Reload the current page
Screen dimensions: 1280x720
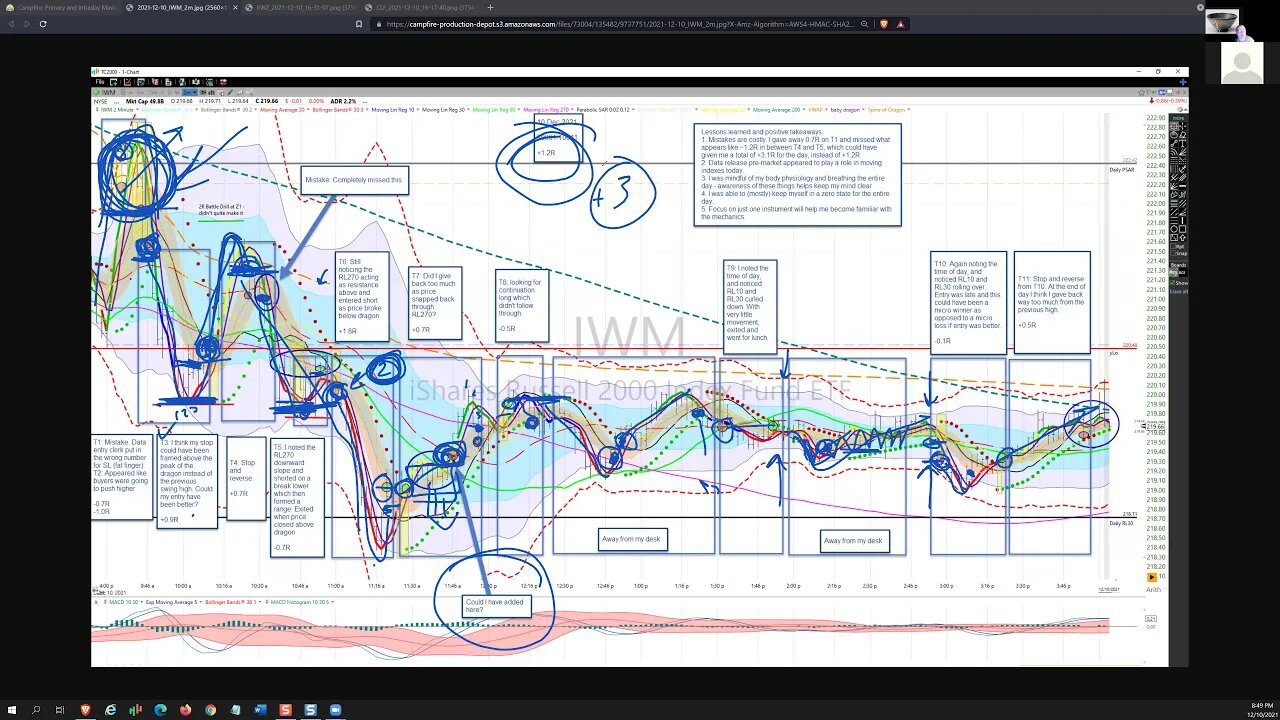point(43,23)
